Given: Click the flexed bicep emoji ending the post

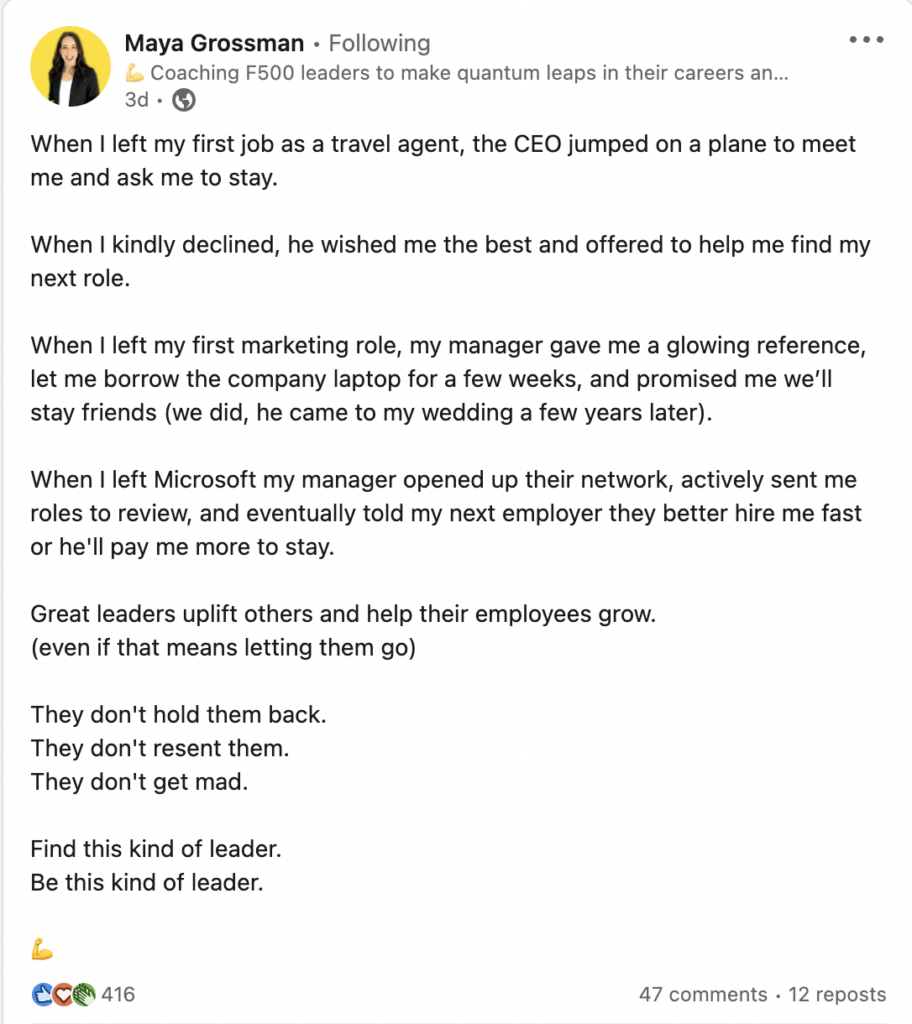Looking at the screenshot, I should coord(42,949).
